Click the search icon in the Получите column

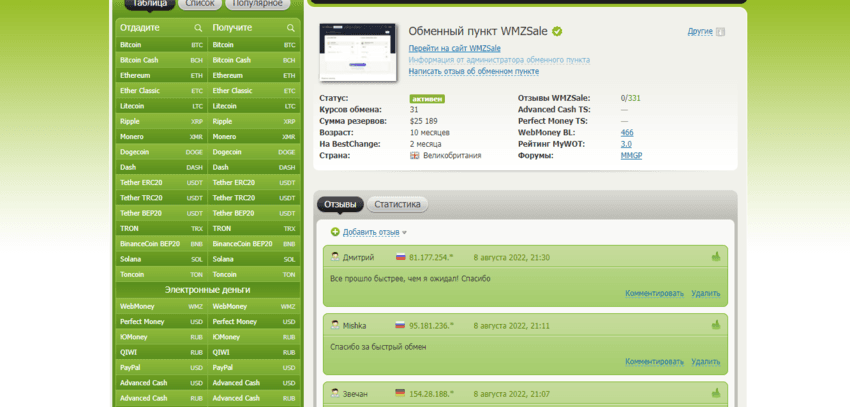point(291,28)
